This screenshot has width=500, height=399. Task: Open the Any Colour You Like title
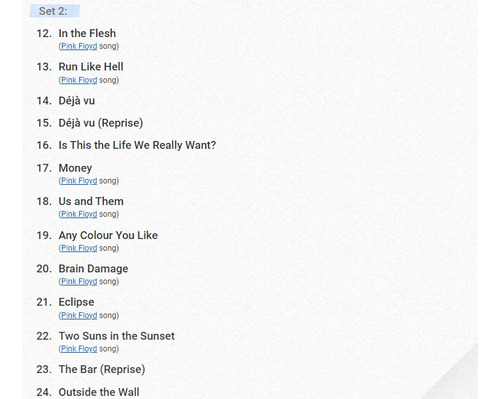click(108, 235)
